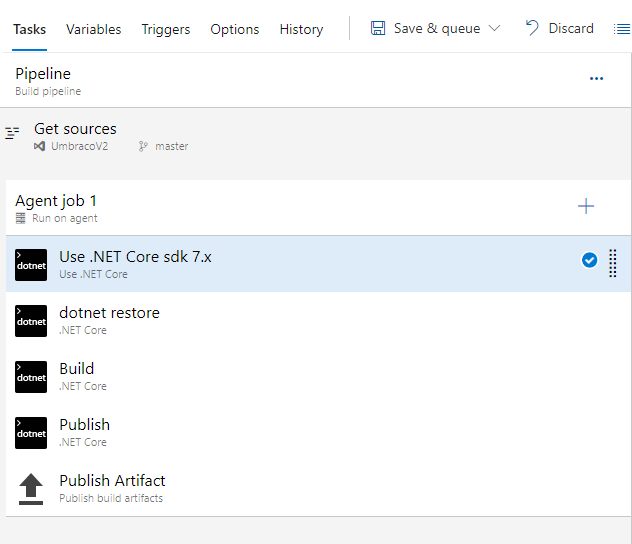Screen dimensions: 632x544
Task: Click the Publish Artifact upload arrow icon
Action: tap(31, 488)
